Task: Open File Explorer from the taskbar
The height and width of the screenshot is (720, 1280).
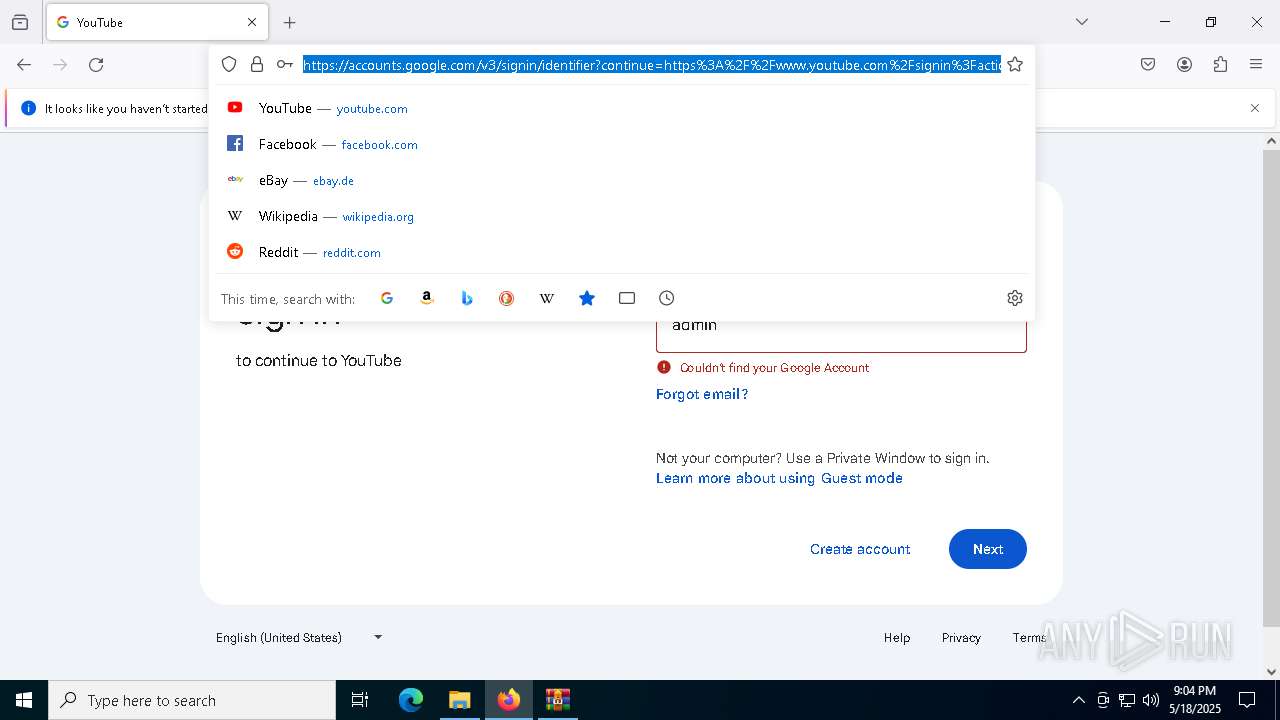Action: 460,700
